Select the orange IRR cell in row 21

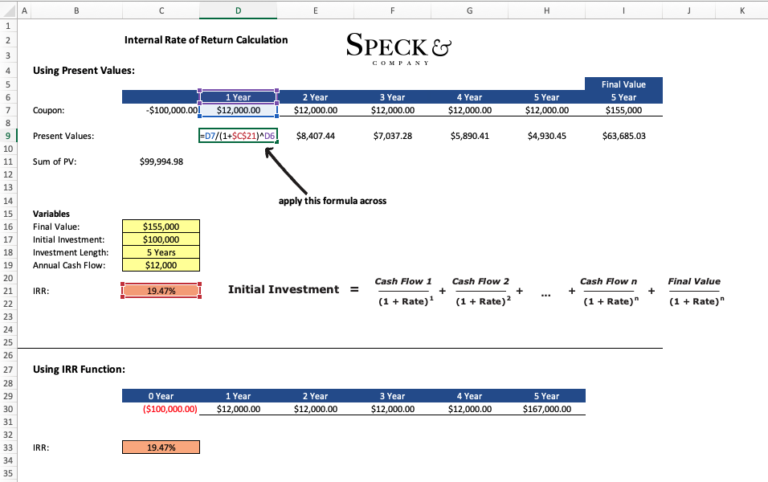pyautogui.click(x=161, y=290)
